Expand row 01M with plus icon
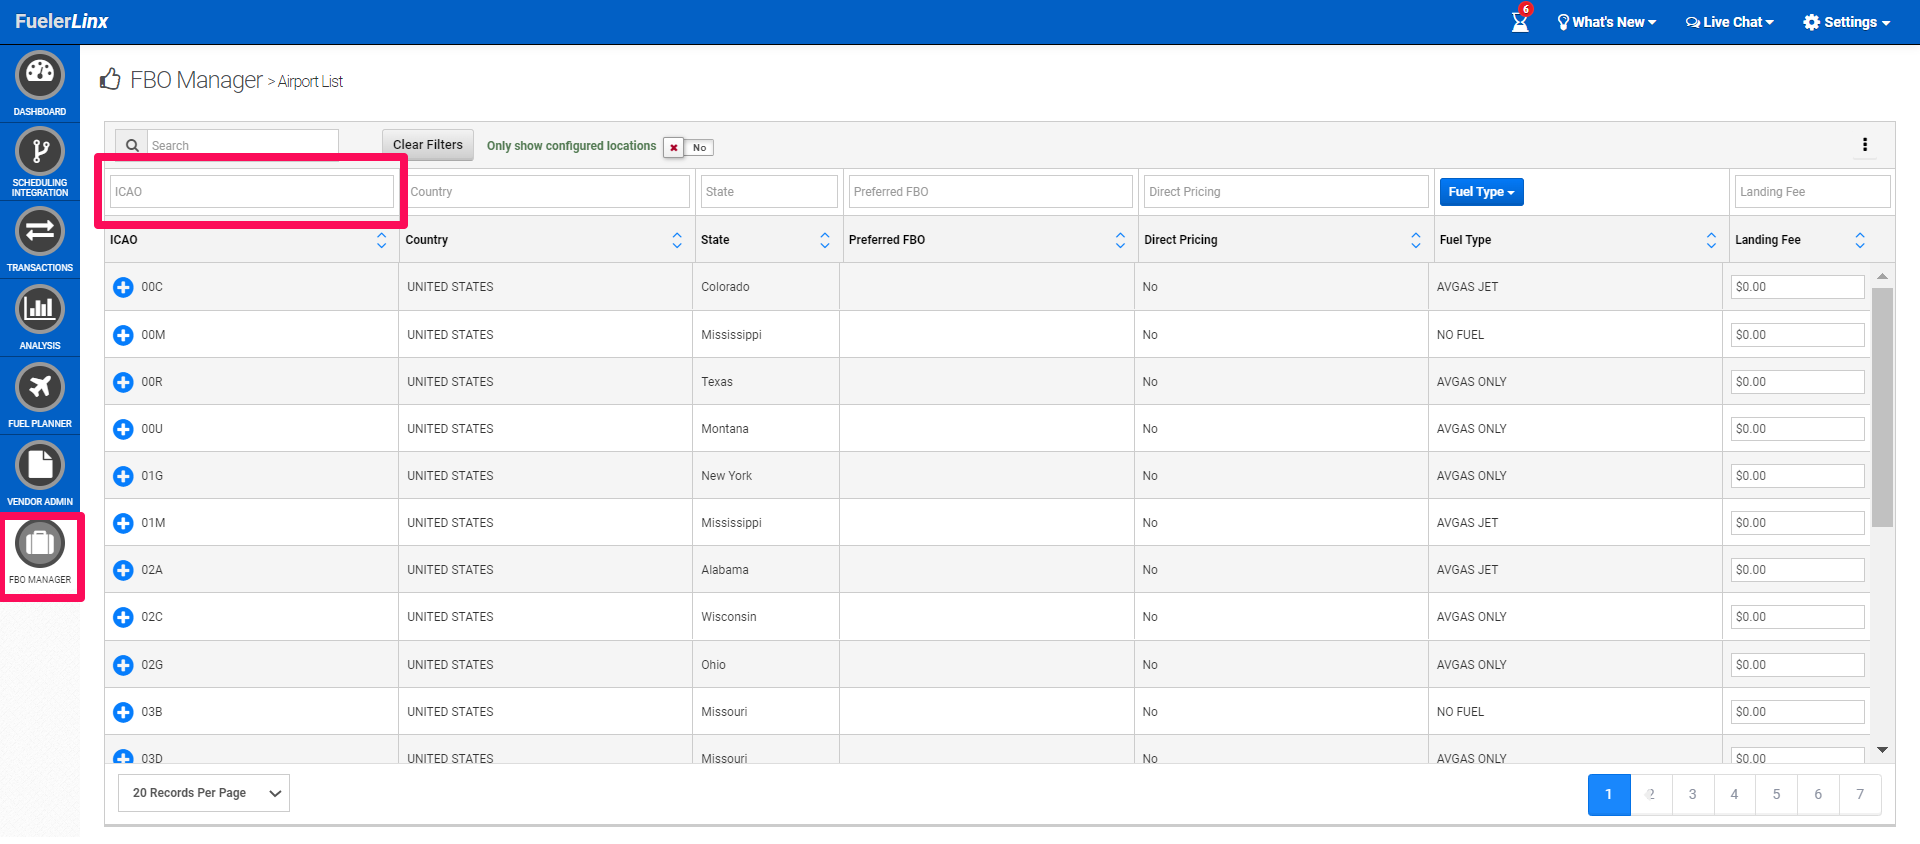 [x=123, y=523]
